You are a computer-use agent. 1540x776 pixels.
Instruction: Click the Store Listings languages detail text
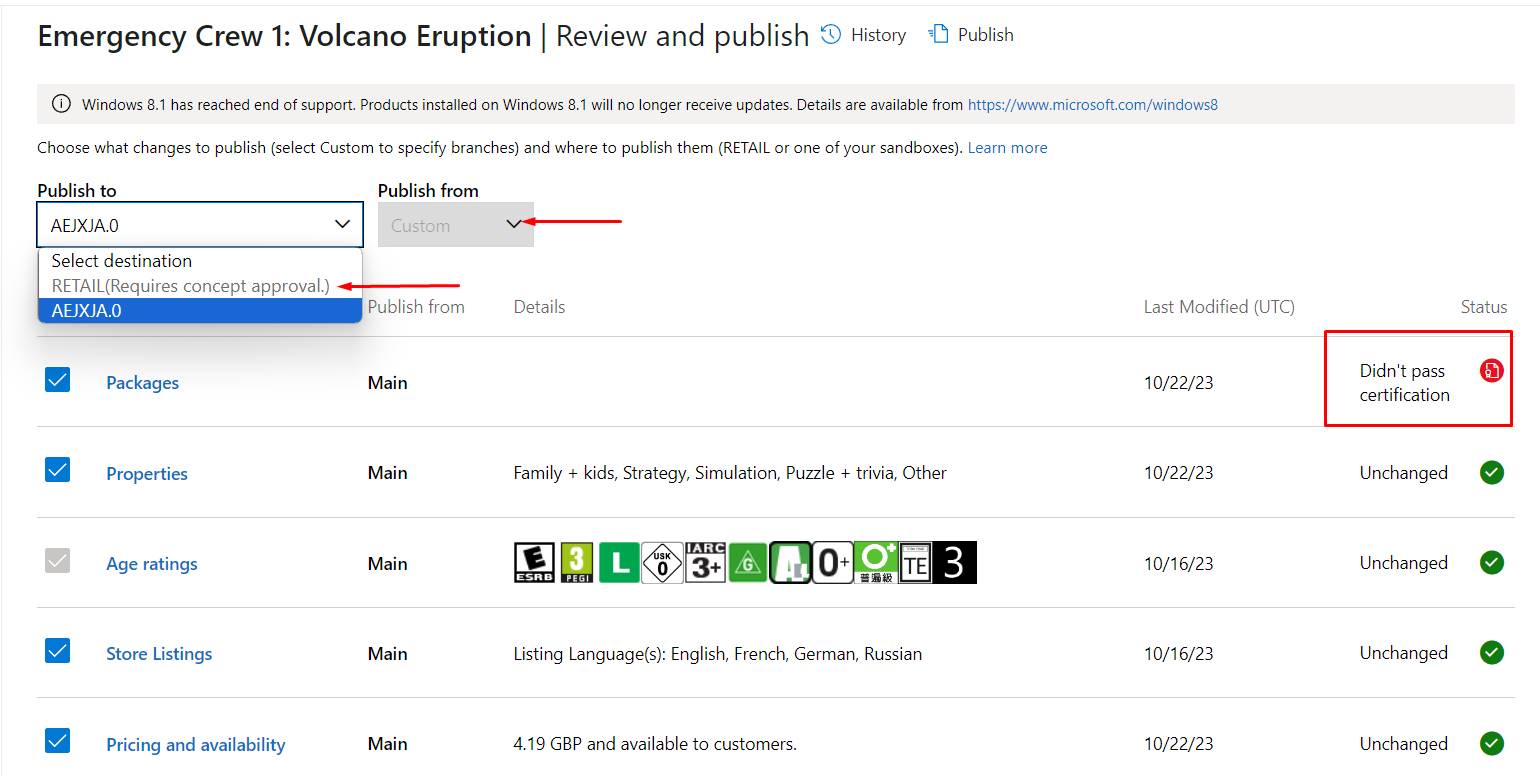coord(718,654)
